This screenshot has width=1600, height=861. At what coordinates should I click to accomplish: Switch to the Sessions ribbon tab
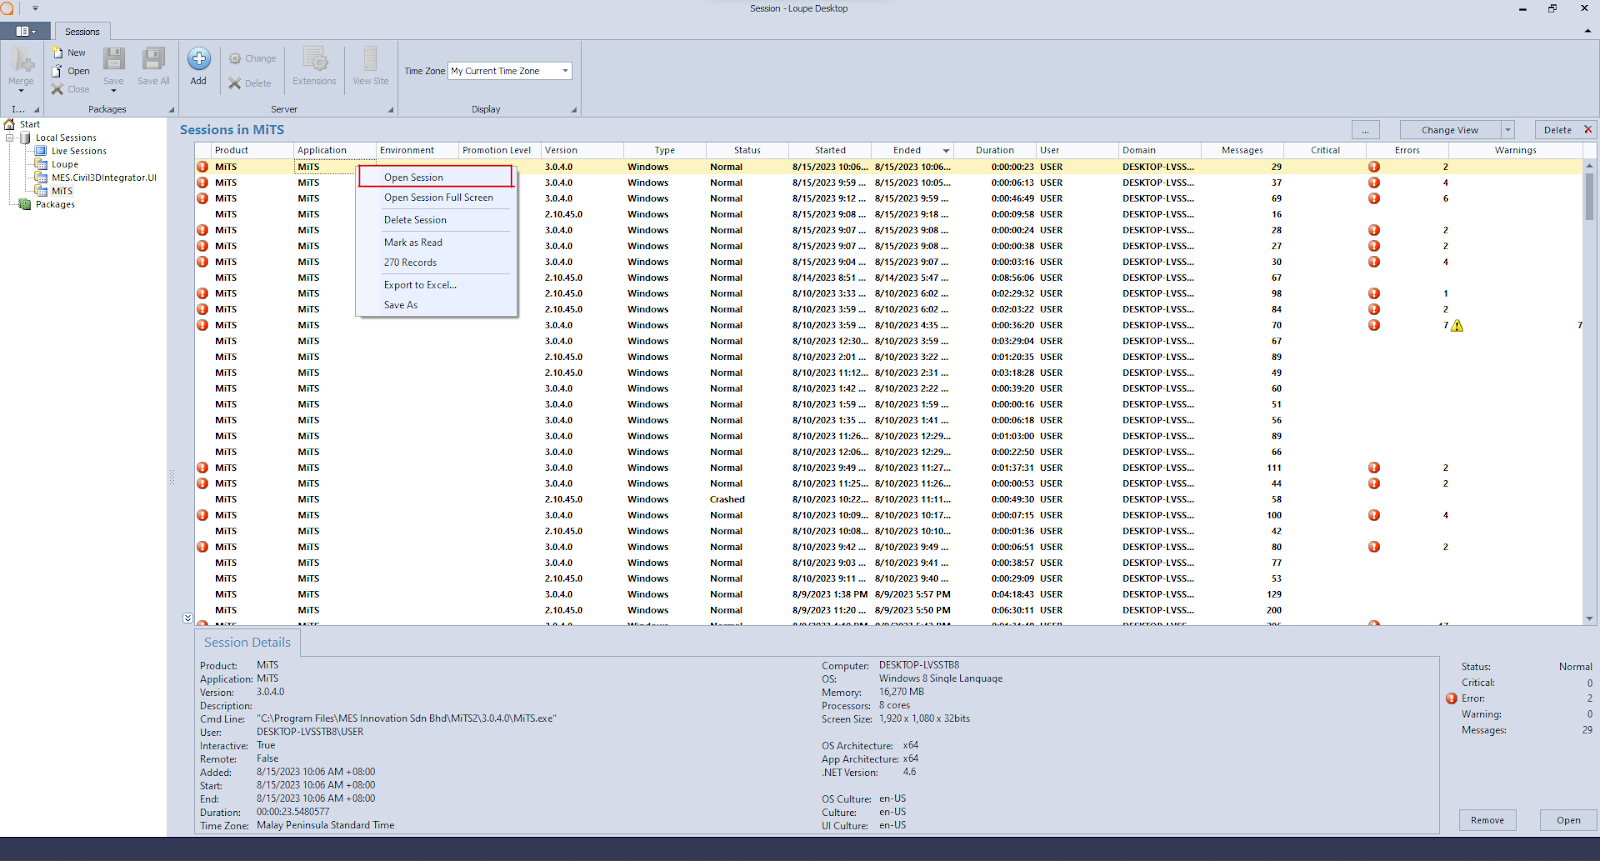(x=83, y=32)
